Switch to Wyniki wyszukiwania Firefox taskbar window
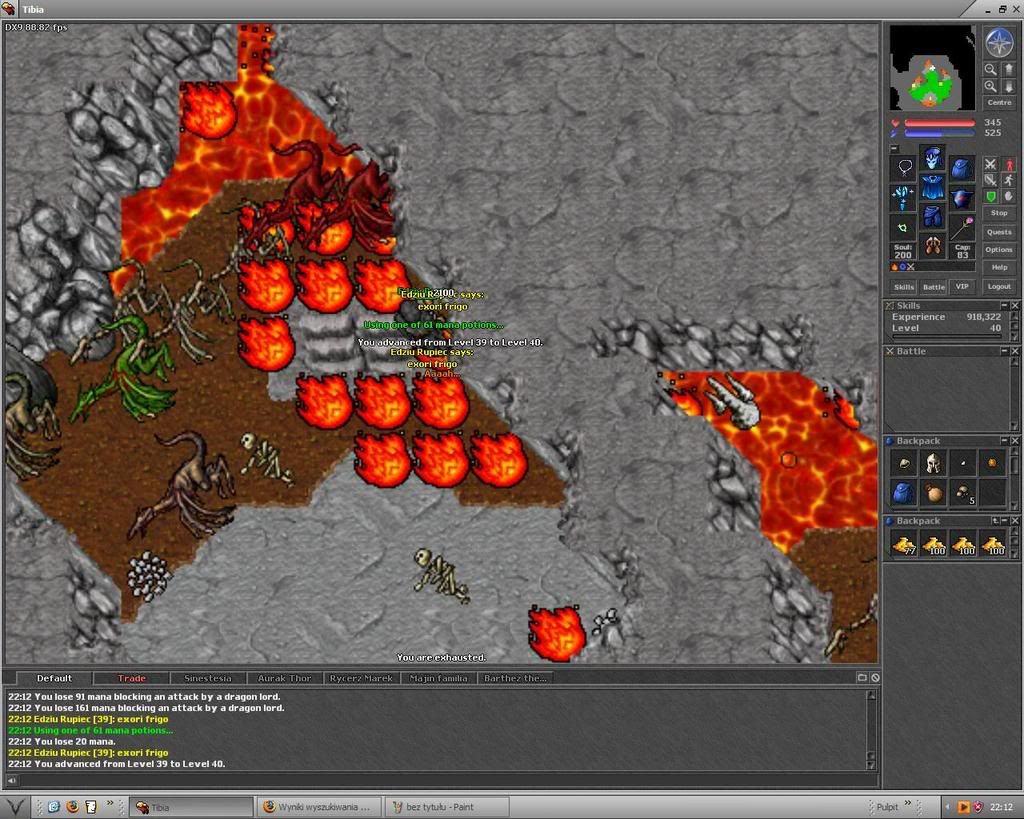This screenshot has height=819, width=1024. pyautogui.click(x=319, y=807)
